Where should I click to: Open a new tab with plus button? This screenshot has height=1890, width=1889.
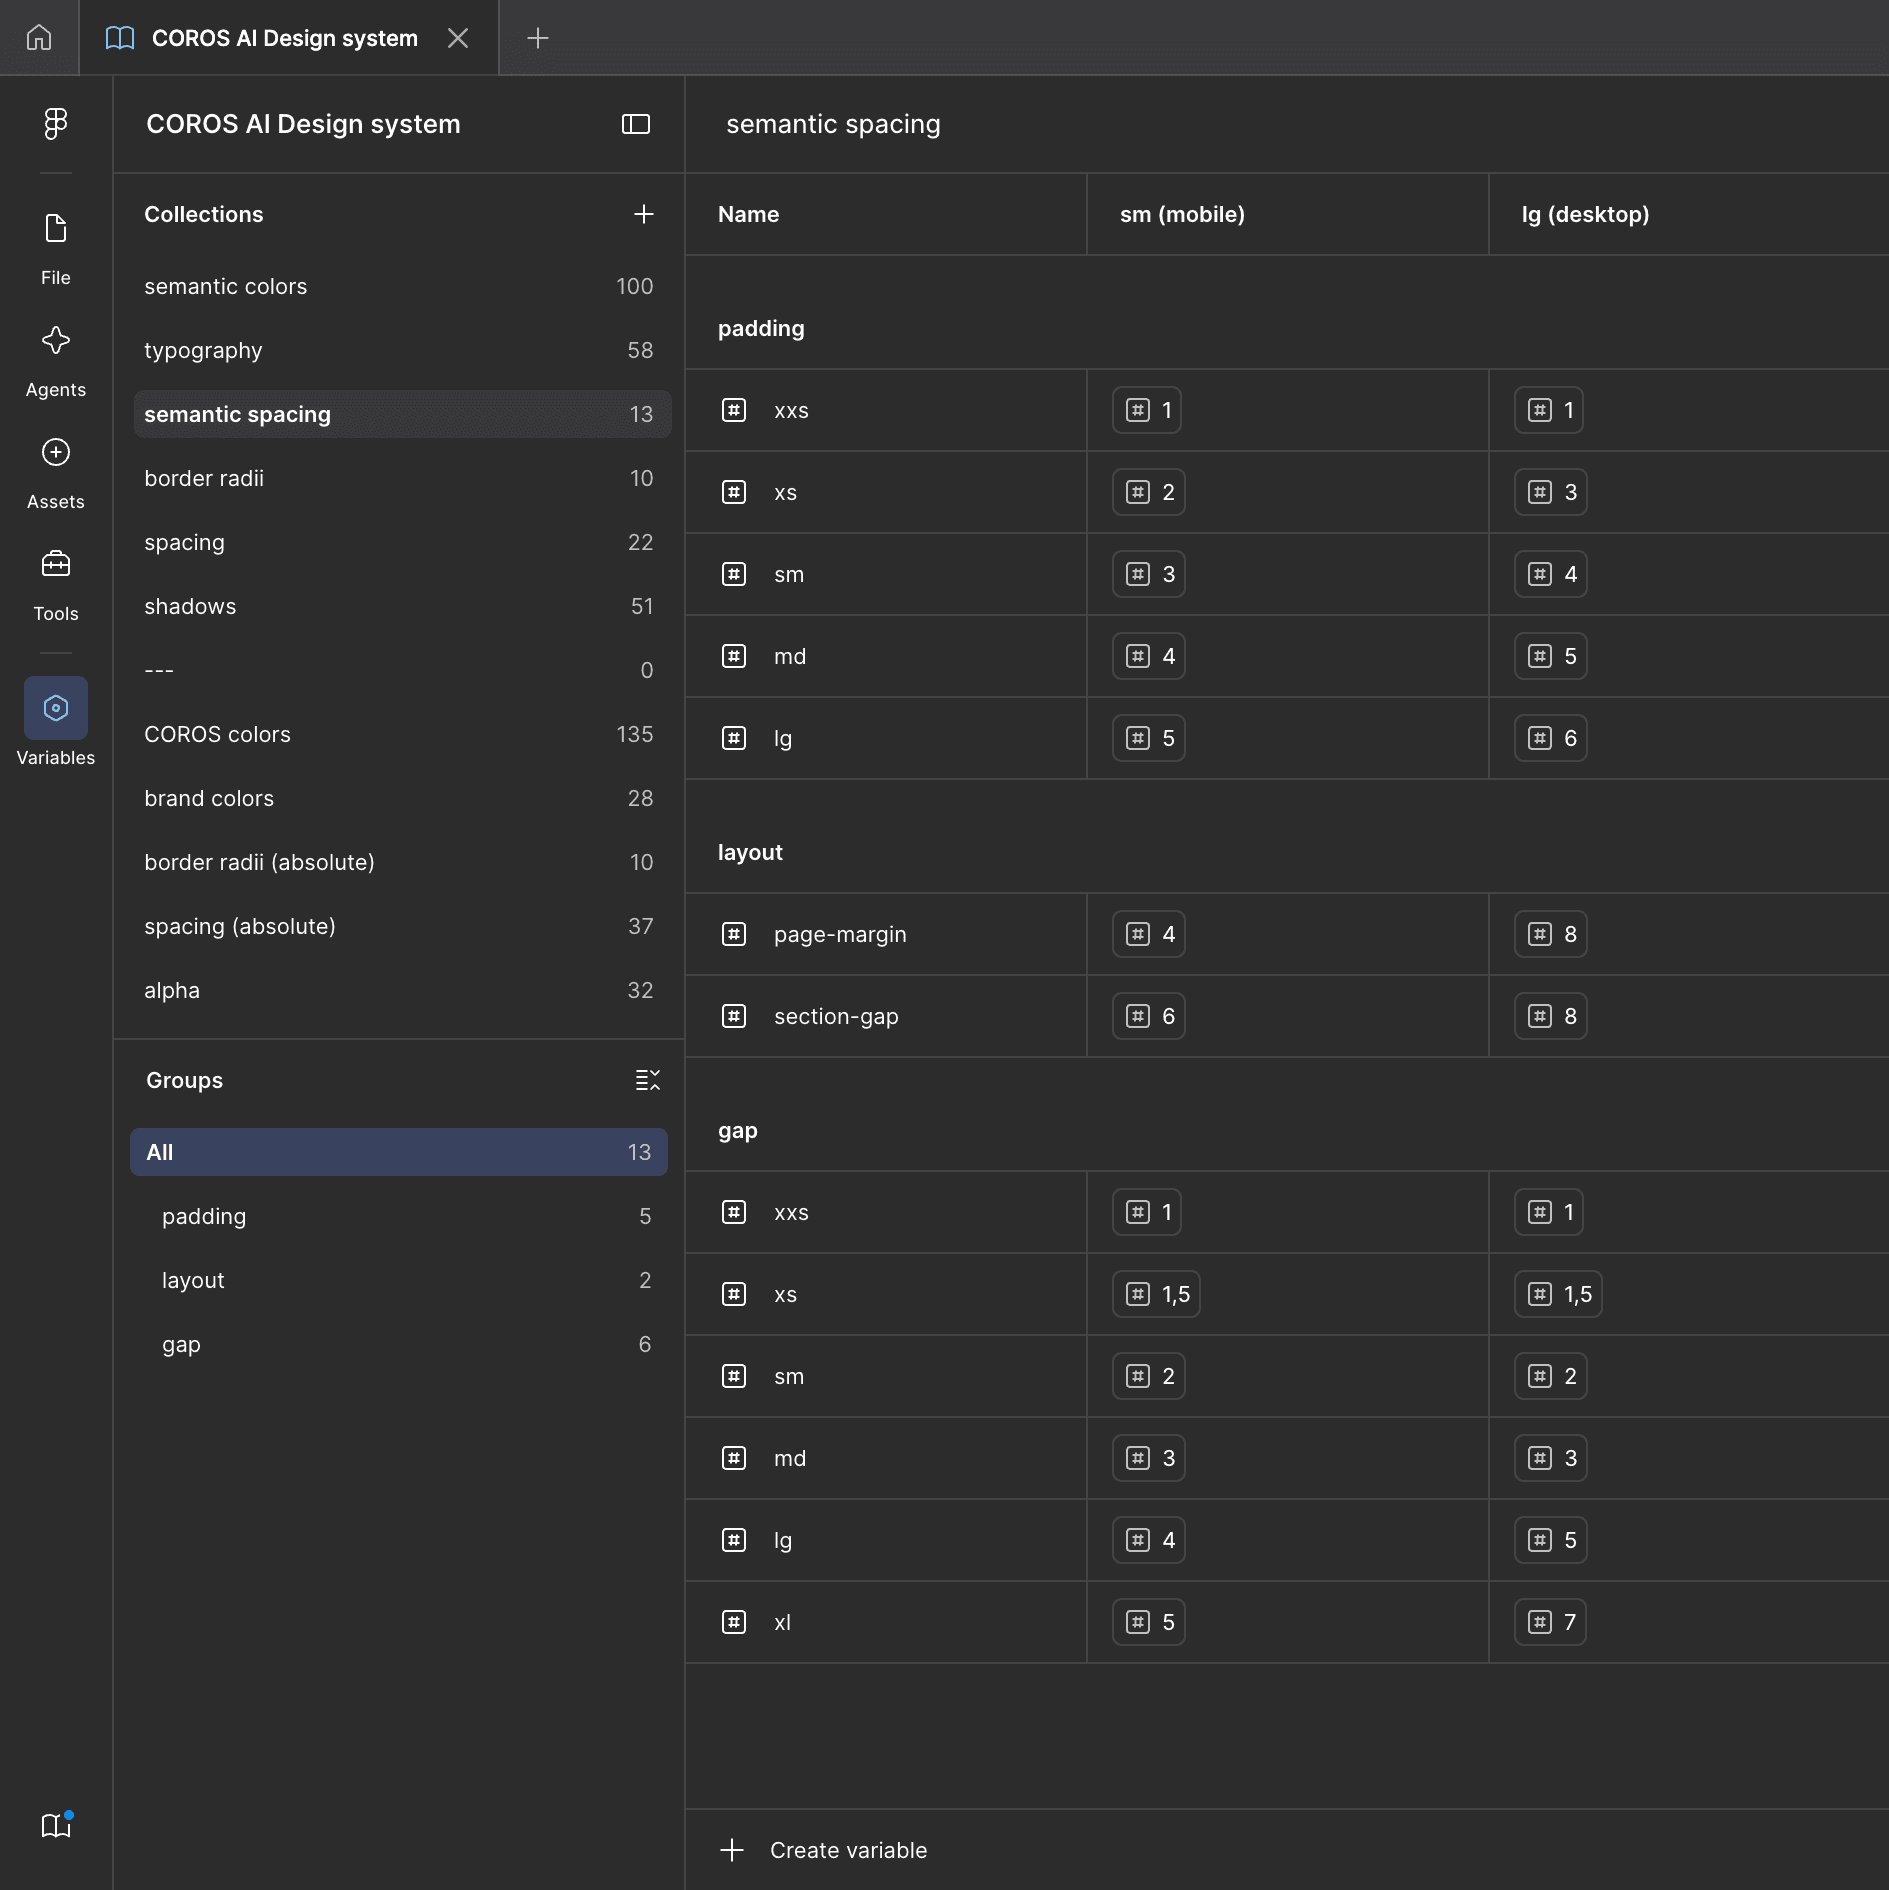(x=538, y=38)
